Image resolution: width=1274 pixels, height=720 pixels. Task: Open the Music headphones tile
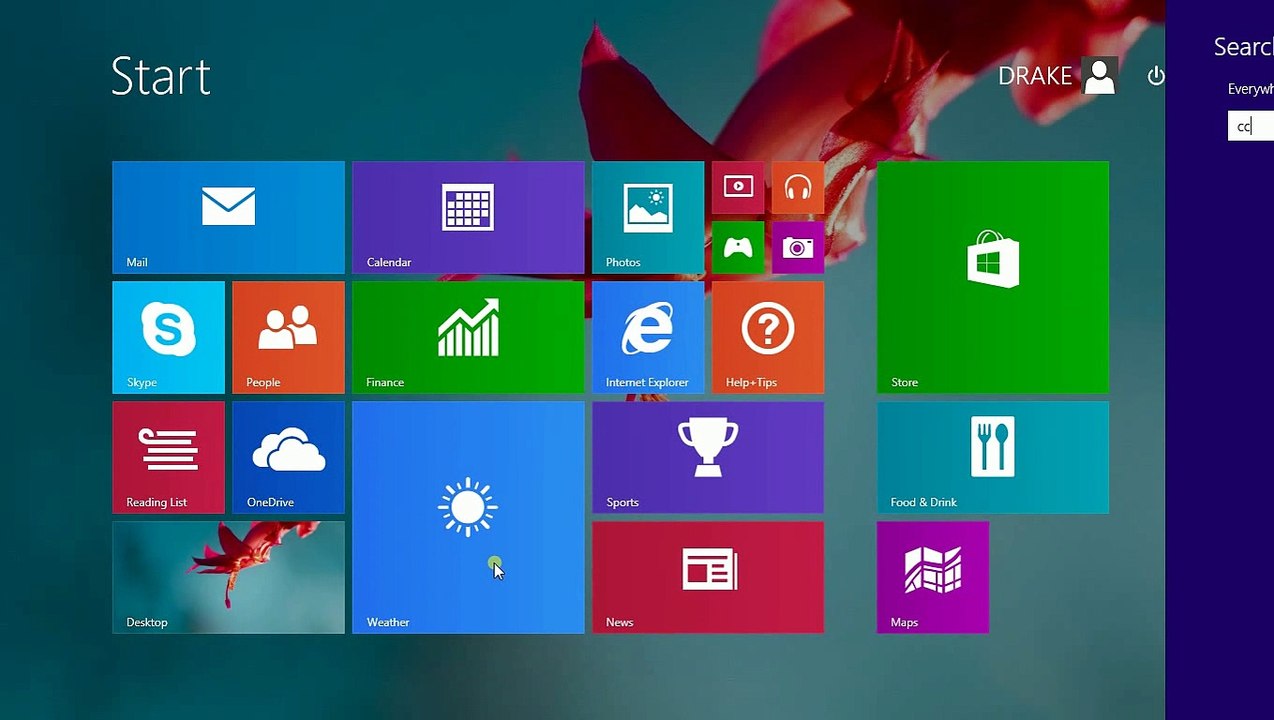pos(798,187)
